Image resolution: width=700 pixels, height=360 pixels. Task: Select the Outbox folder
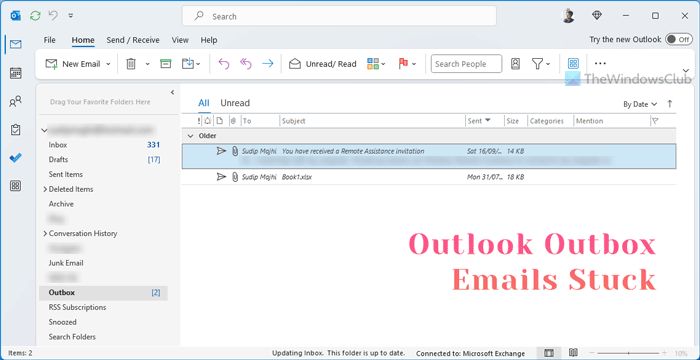point(104,293)
